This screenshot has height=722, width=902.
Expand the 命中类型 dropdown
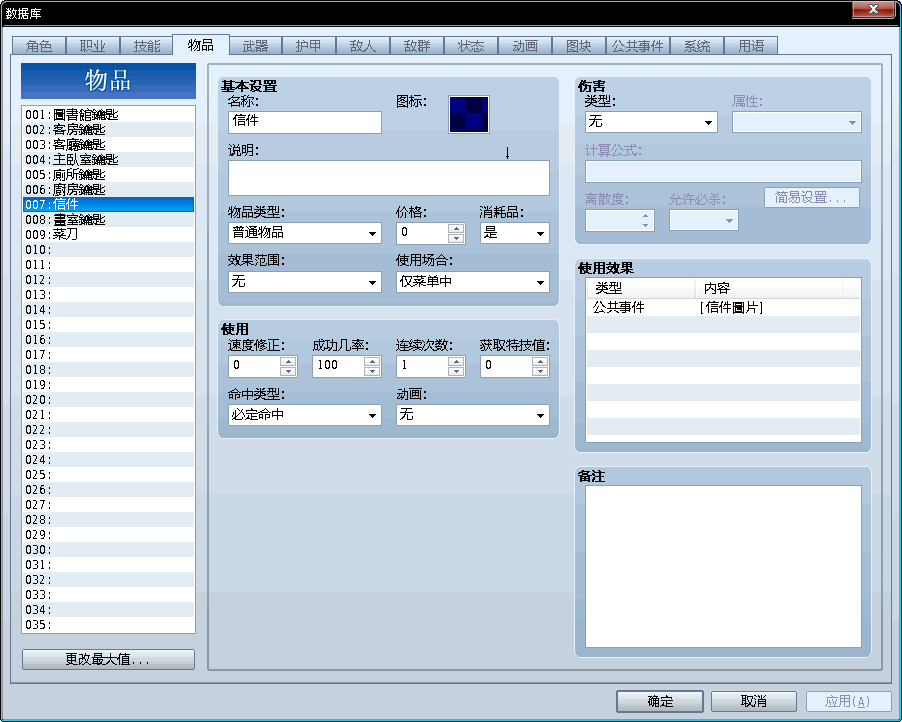(x=304, y=415)
